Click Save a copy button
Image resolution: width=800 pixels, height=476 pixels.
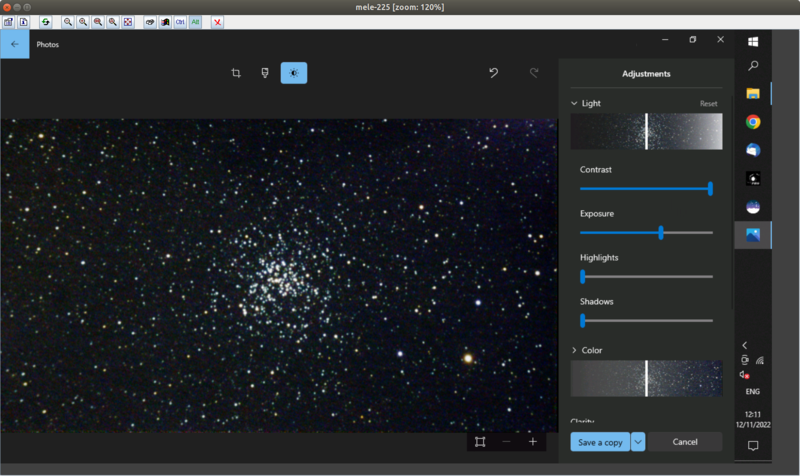click(600, 442)
